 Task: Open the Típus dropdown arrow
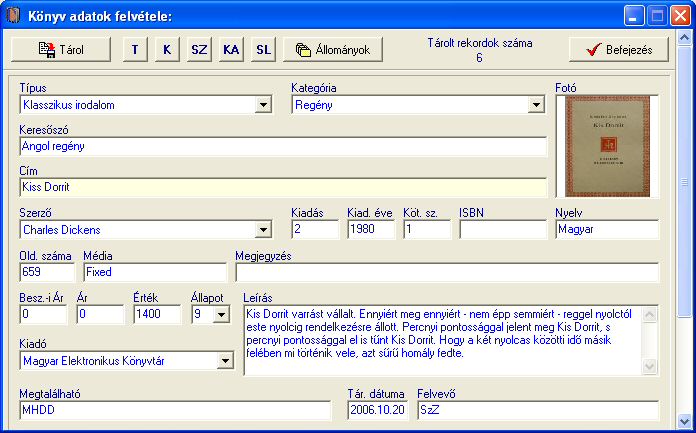[x=263, y=105]
